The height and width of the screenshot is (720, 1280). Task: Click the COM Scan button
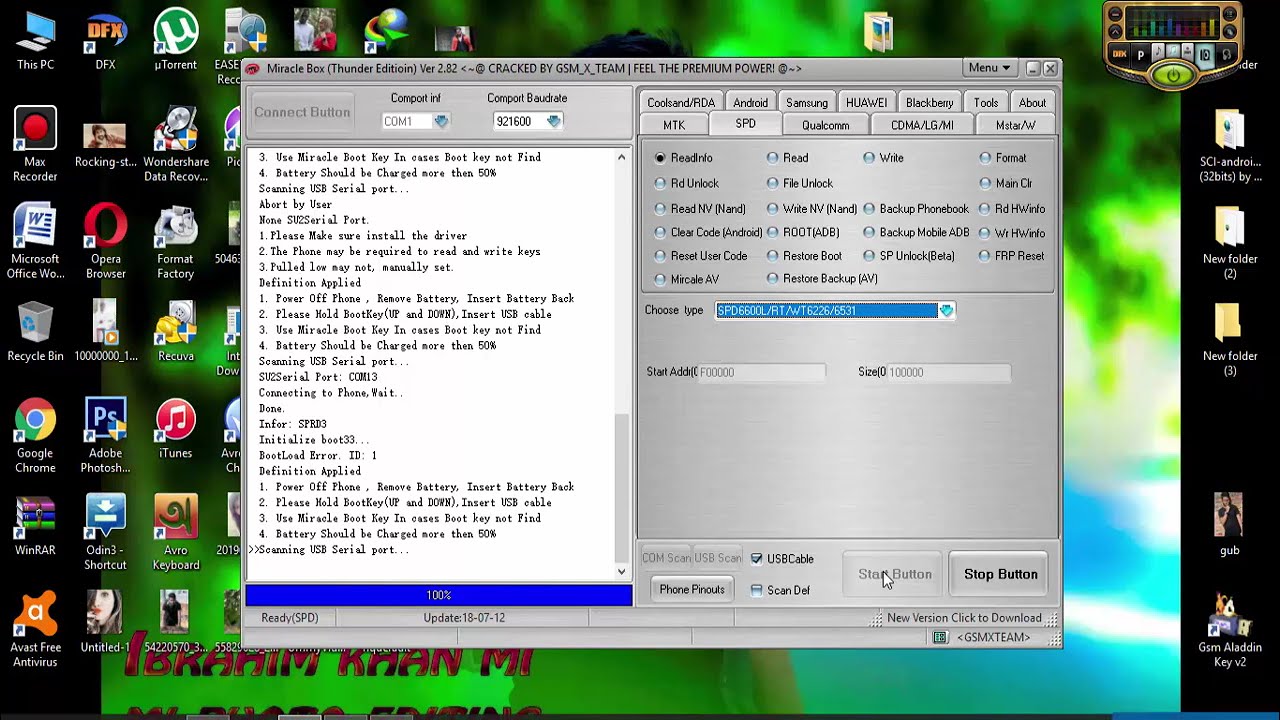click(x=666, y=558)
